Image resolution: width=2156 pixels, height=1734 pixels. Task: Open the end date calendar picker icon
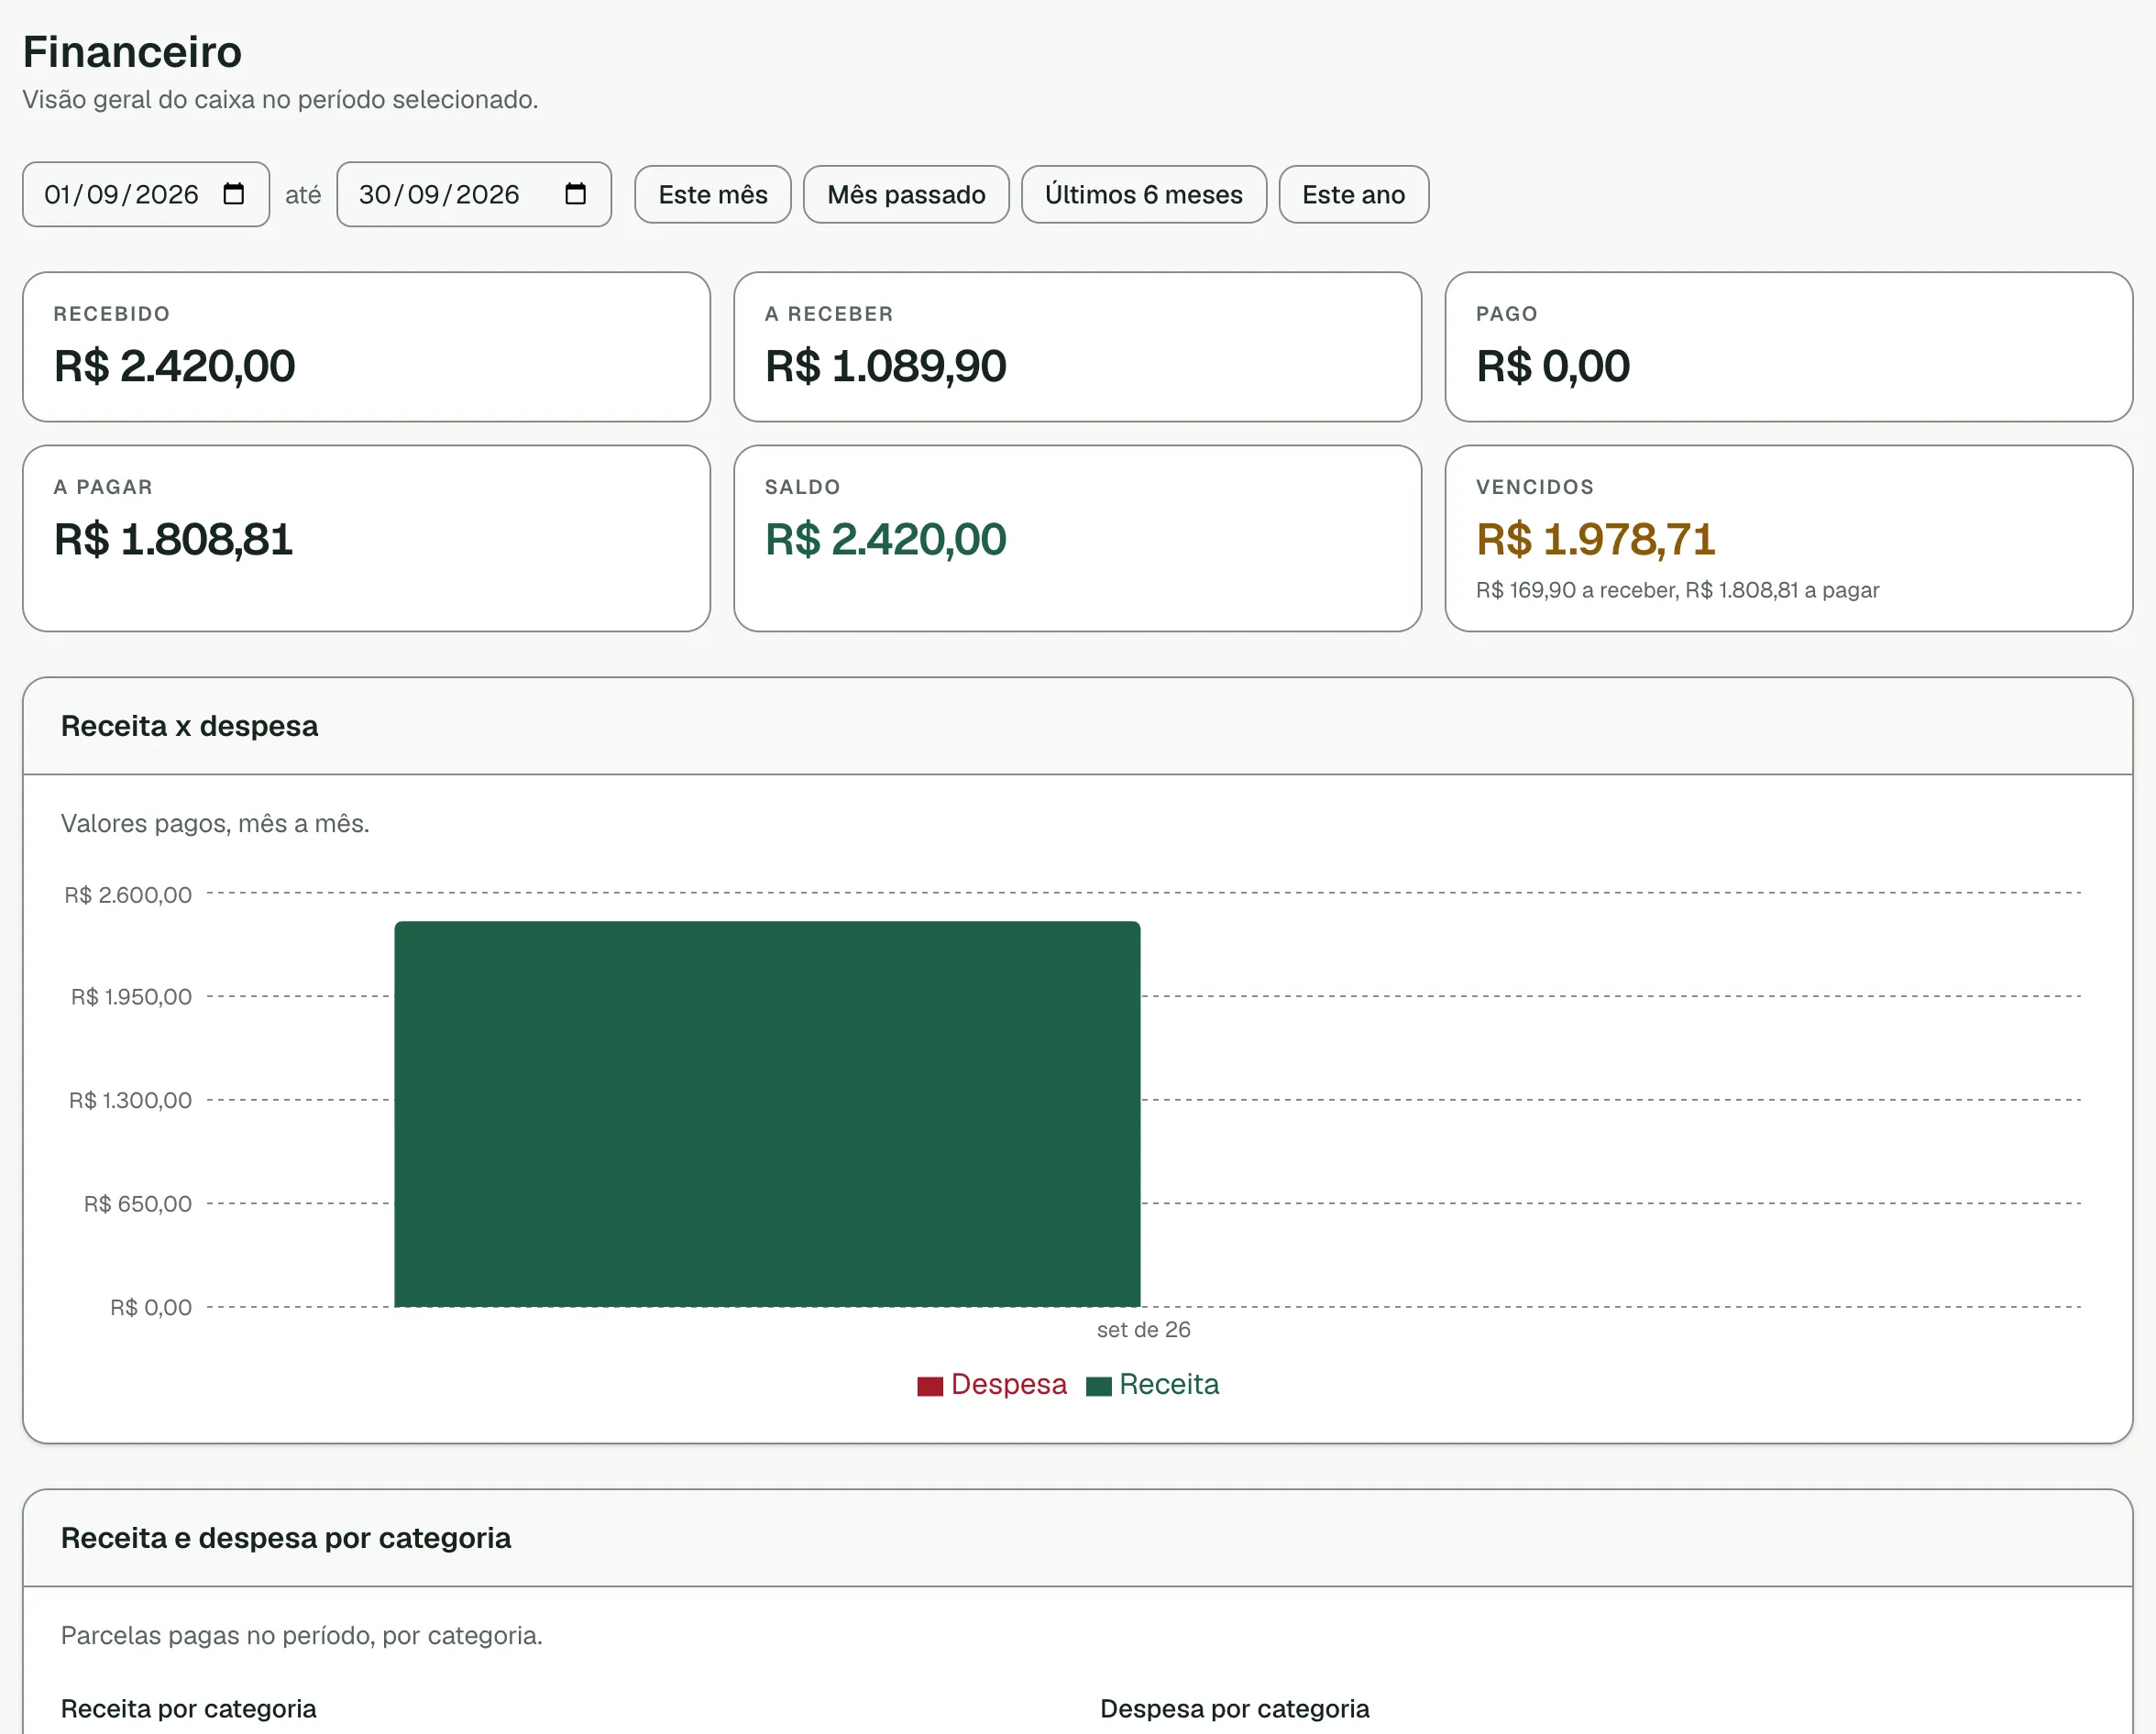[575, 194]
